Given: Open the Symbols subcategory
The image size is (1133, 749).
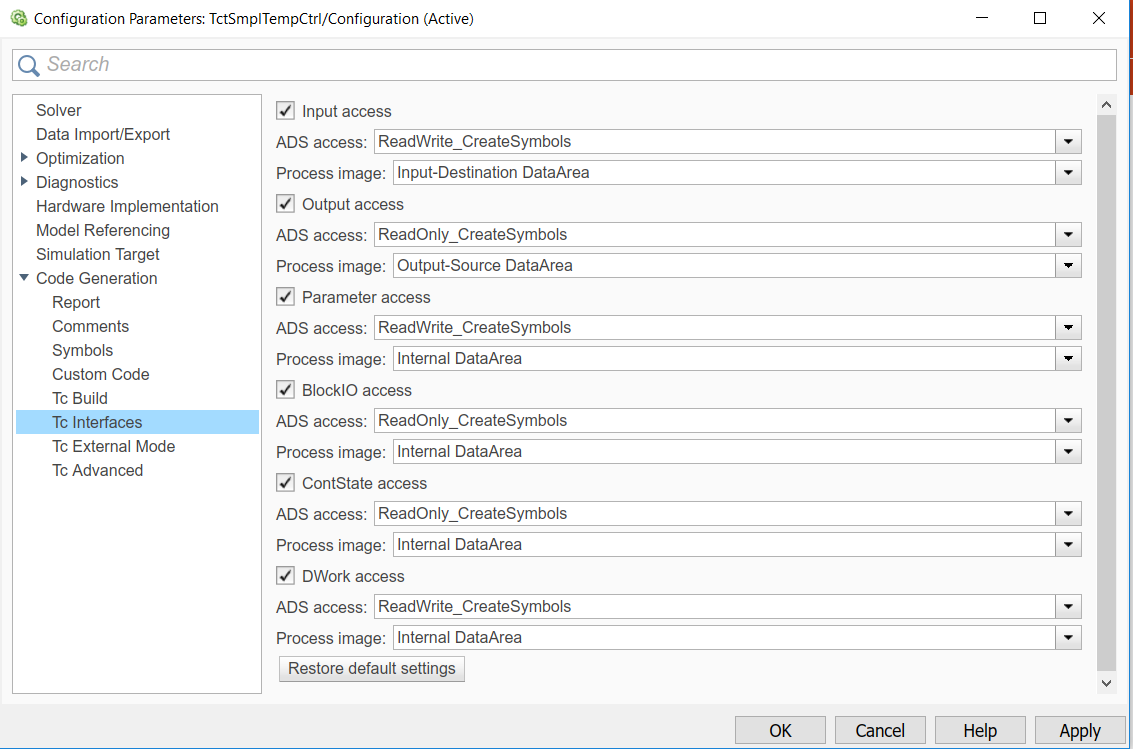Looking at the screenshot, I should click(82, 350).
